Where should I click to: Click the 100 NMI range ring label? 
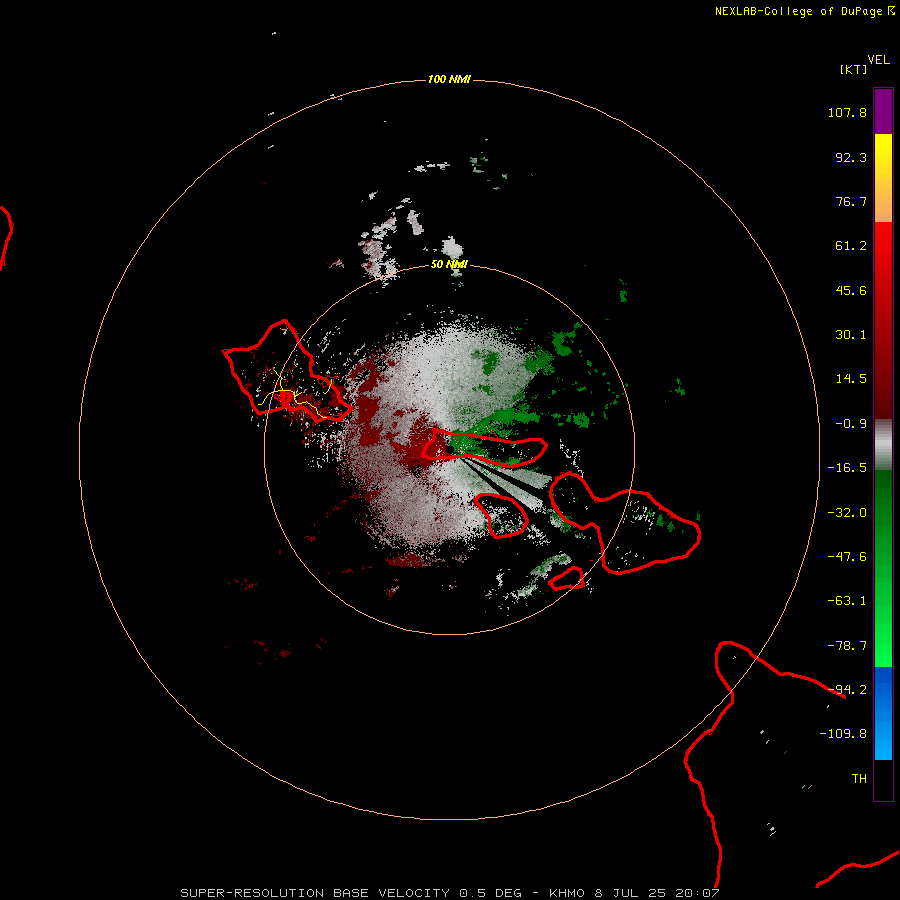tap(449, 79)
